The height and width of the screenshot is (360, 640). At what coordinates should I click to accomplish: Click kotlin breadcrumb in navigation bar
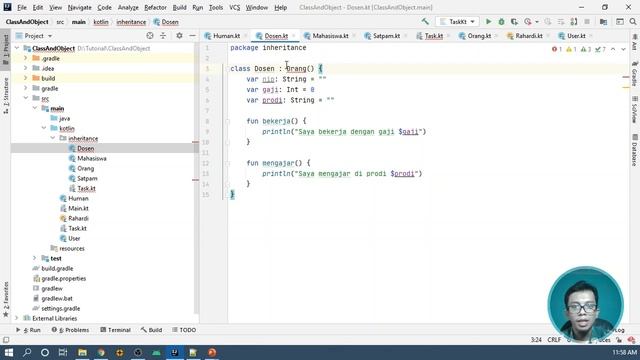point(101,22)
